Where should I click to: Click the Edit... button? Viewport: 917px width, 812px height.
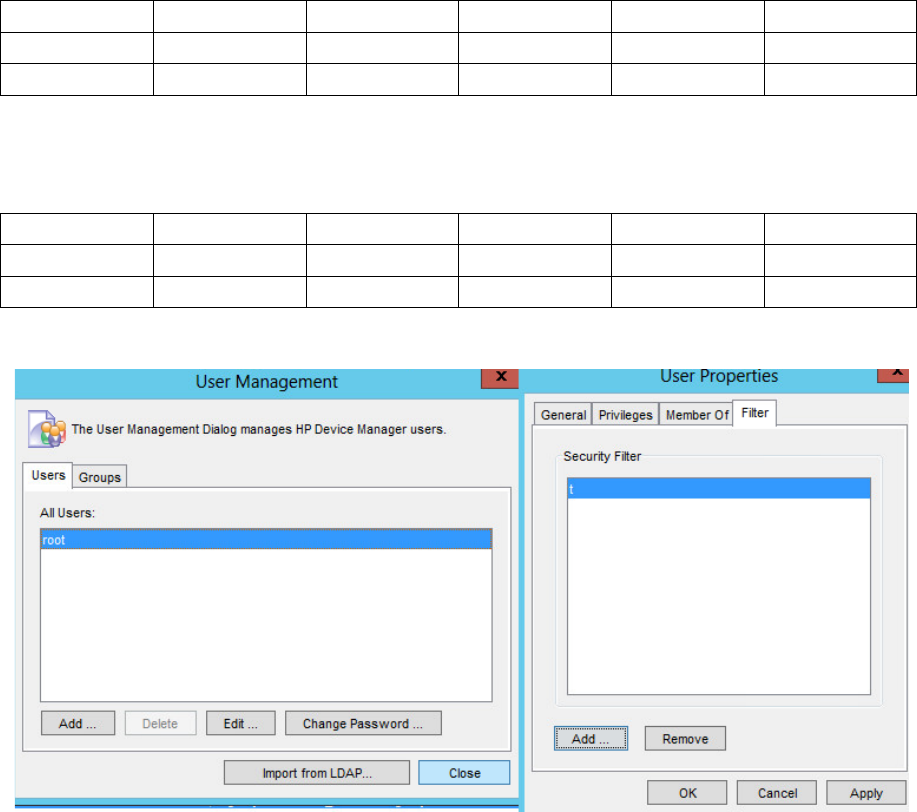240,723
